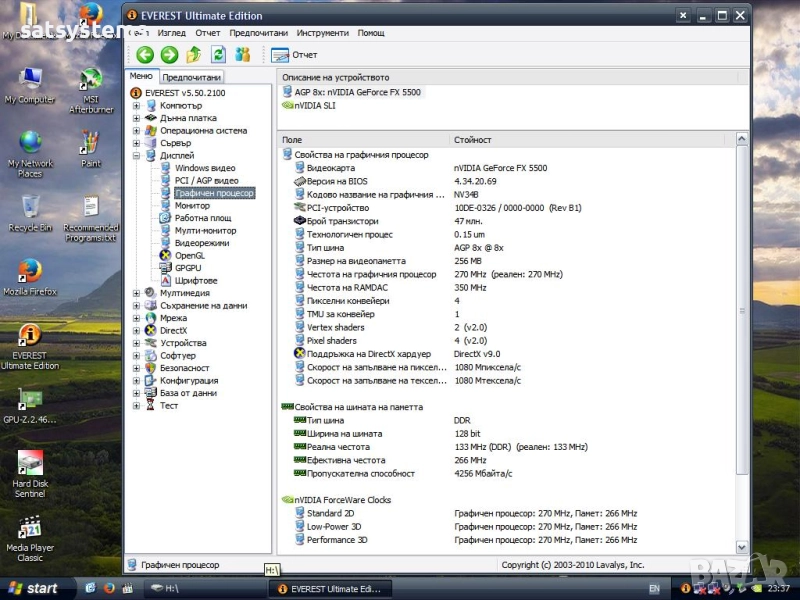Open the Изглед menu
The height and width of the screenshot is (600, 800).
coord(172,33)
